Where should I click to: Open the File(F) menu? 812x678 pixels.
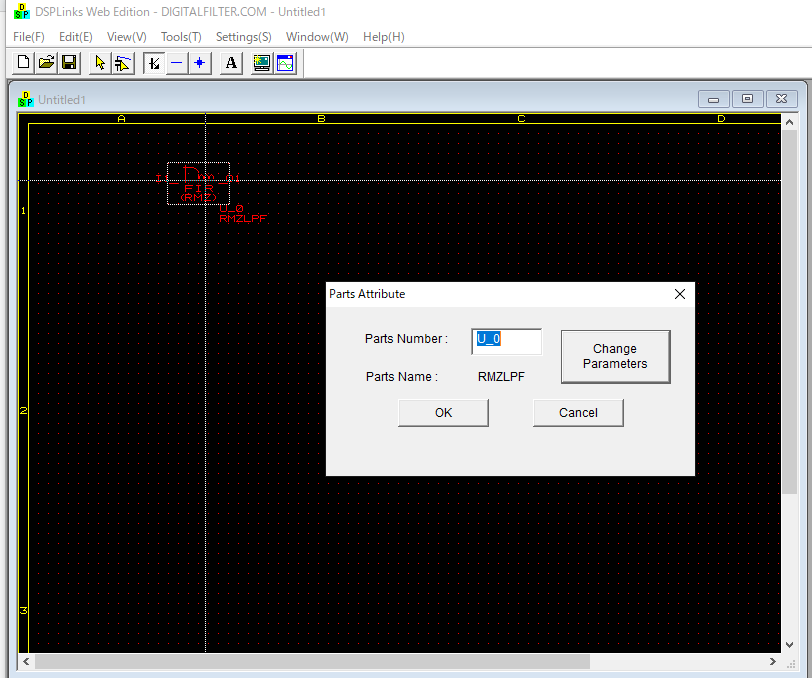29,37
